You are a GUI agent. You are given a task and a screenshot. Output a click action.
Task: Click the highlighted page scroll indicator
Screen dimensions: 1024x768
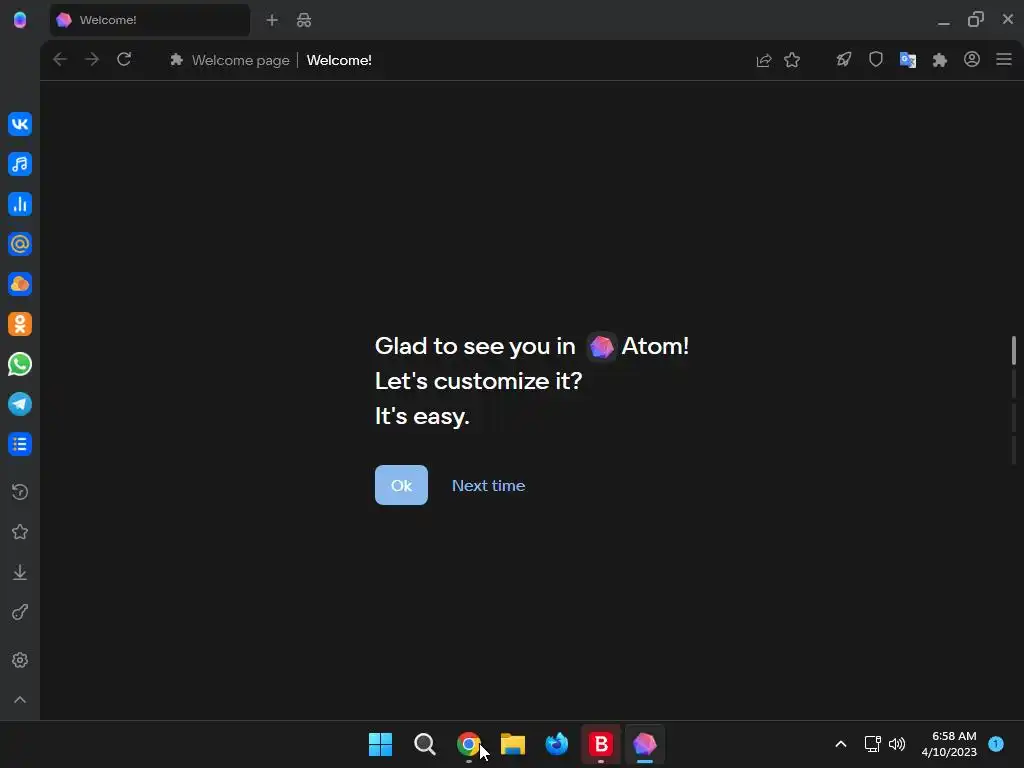1014,350
